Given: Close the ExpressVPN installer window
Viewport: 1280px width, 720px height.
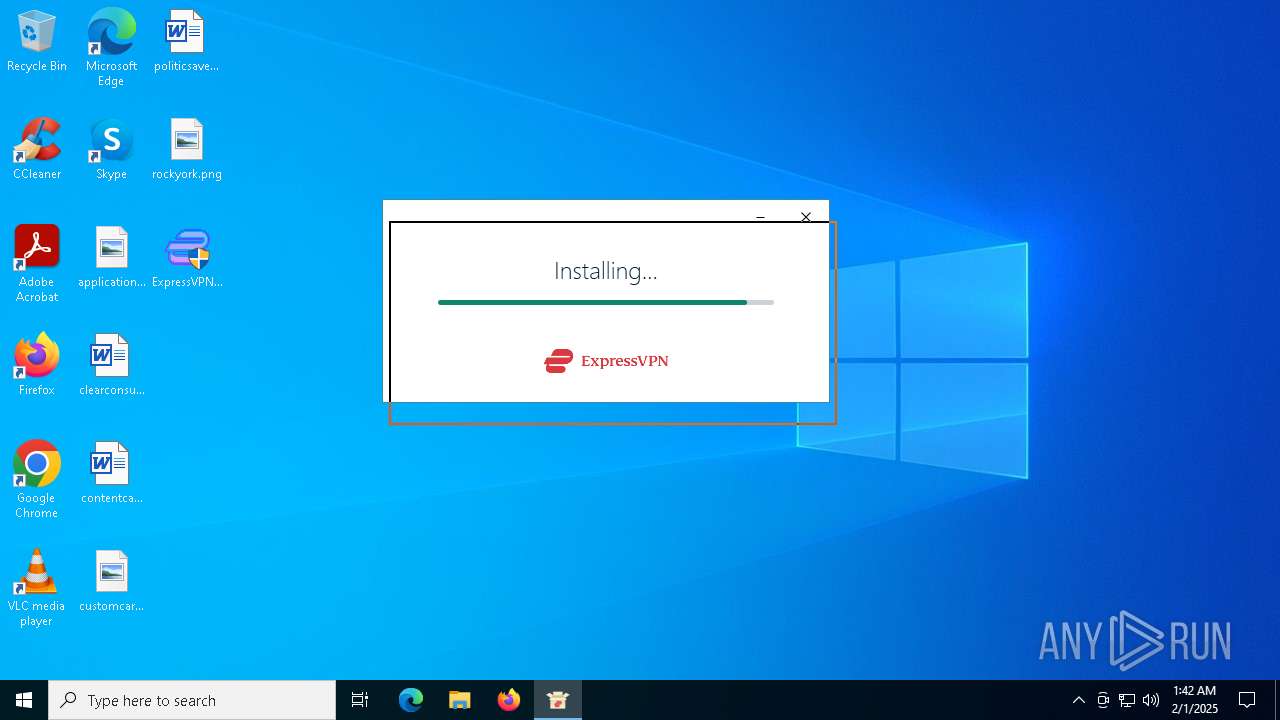Looking at the screenshot, I should tap(806, 215).
